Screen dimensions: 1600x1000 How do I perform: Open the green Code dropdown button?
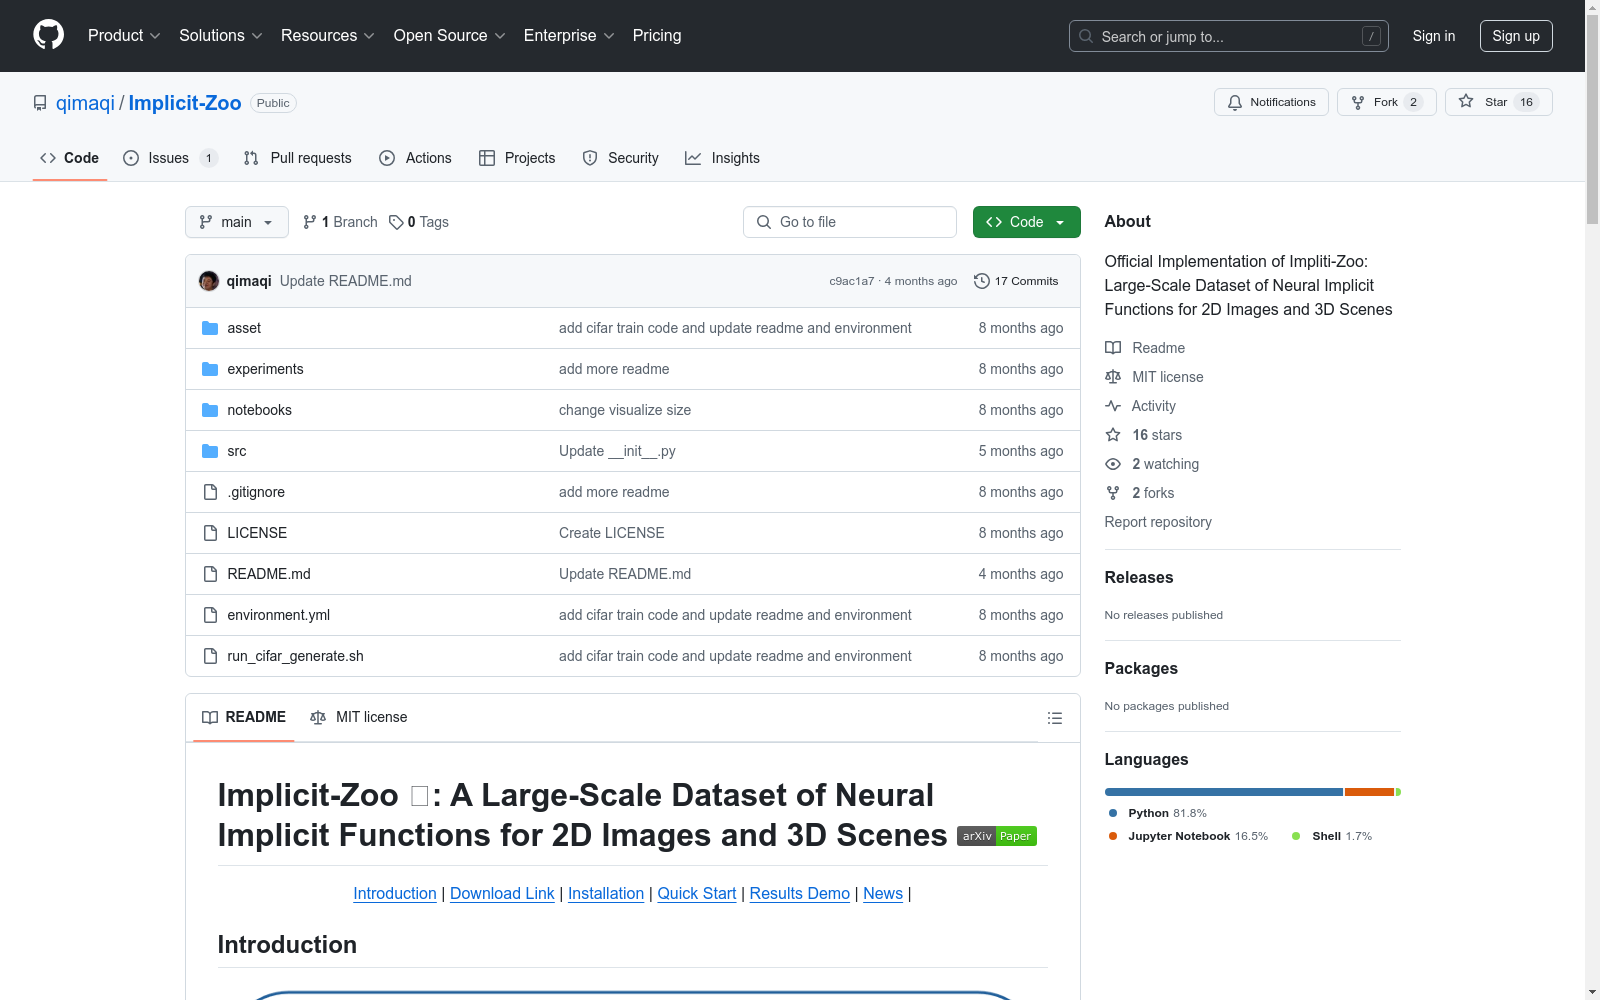[1026, 222]
